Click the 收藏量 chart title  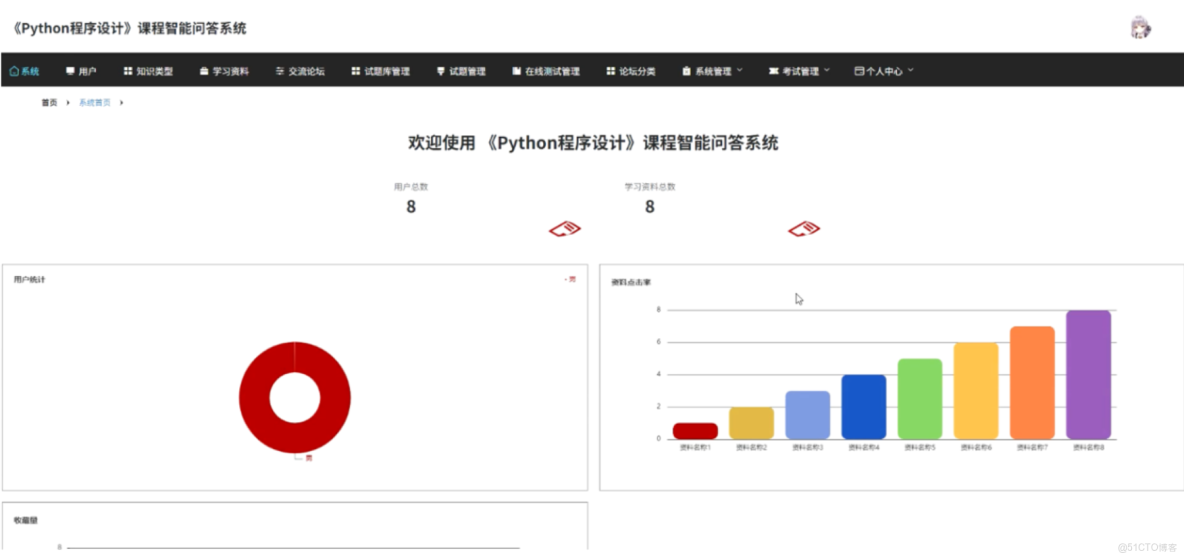26,520
